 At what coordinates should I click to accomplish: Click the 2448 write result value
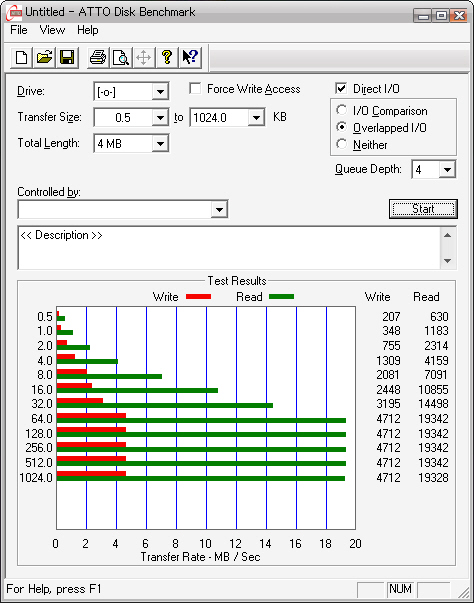(x=388, y=390)
